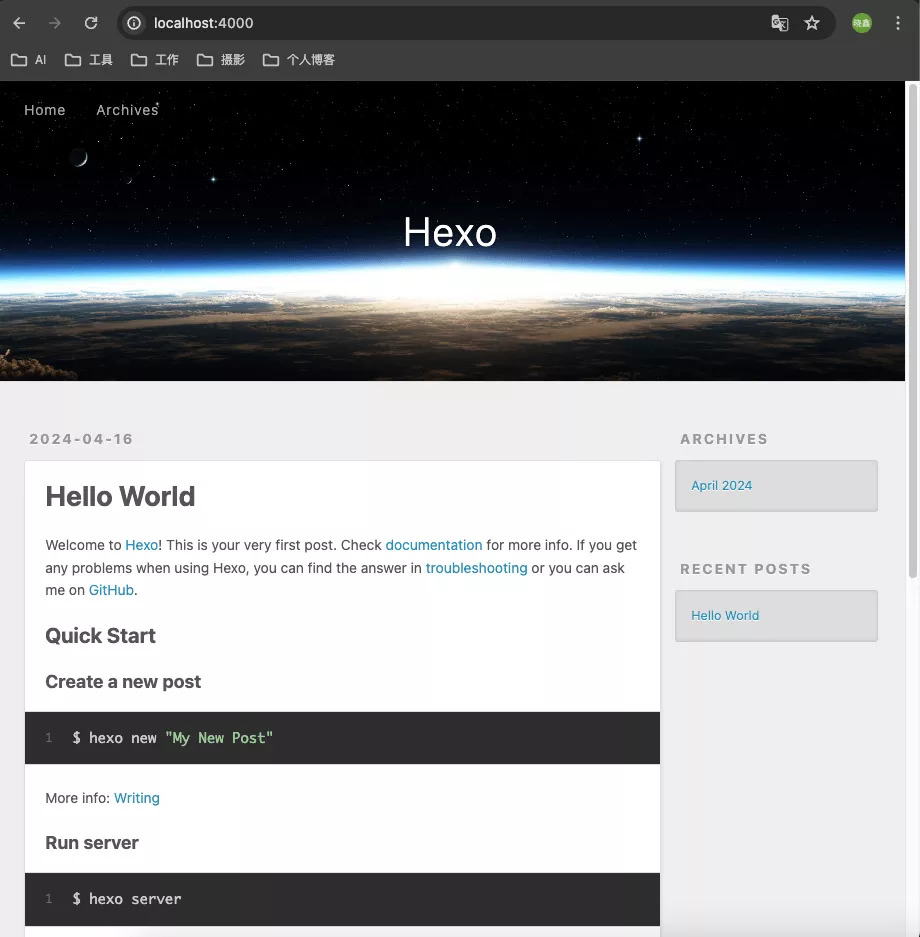920x937 pixels.
Task: Click the browser back arrow
Action: (x=19, y=23)
